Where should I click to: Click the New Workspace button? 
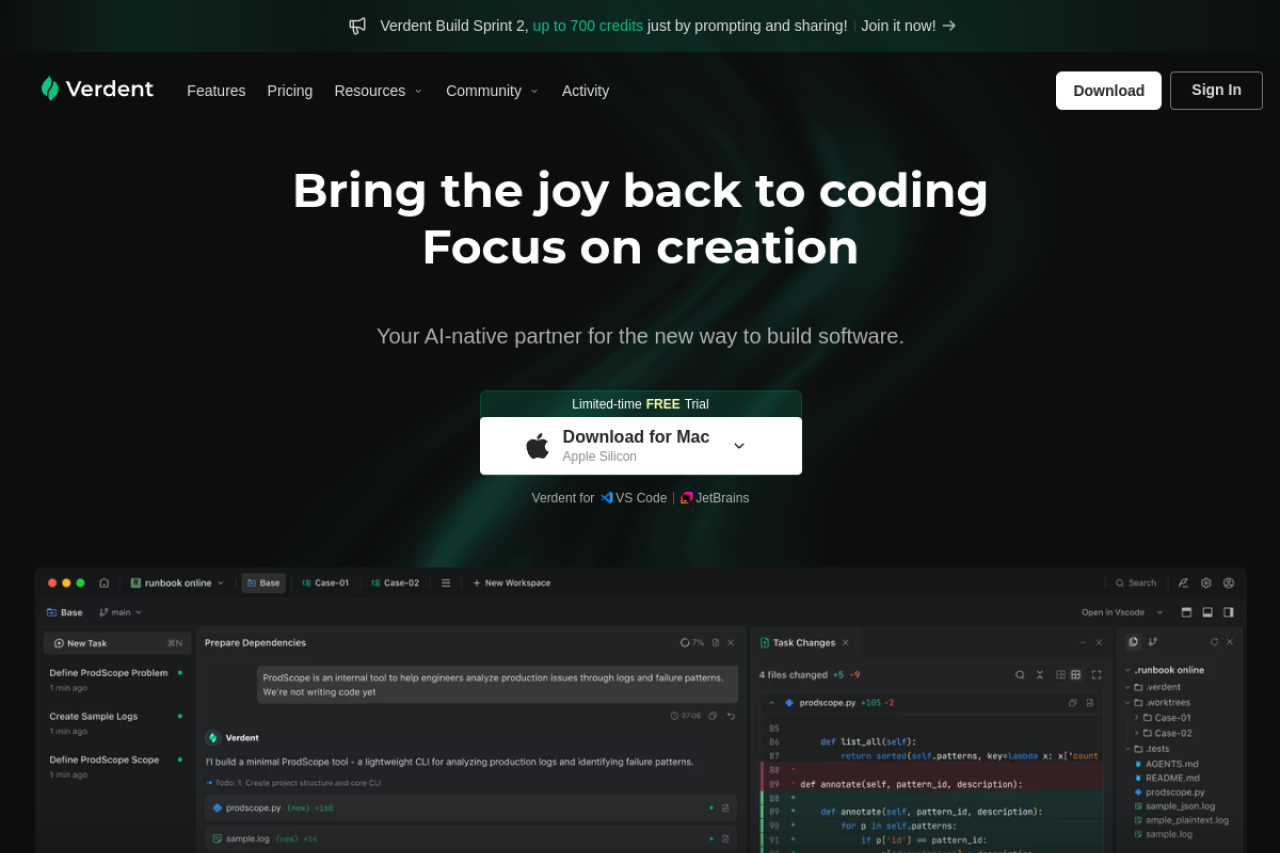[511, 583]
